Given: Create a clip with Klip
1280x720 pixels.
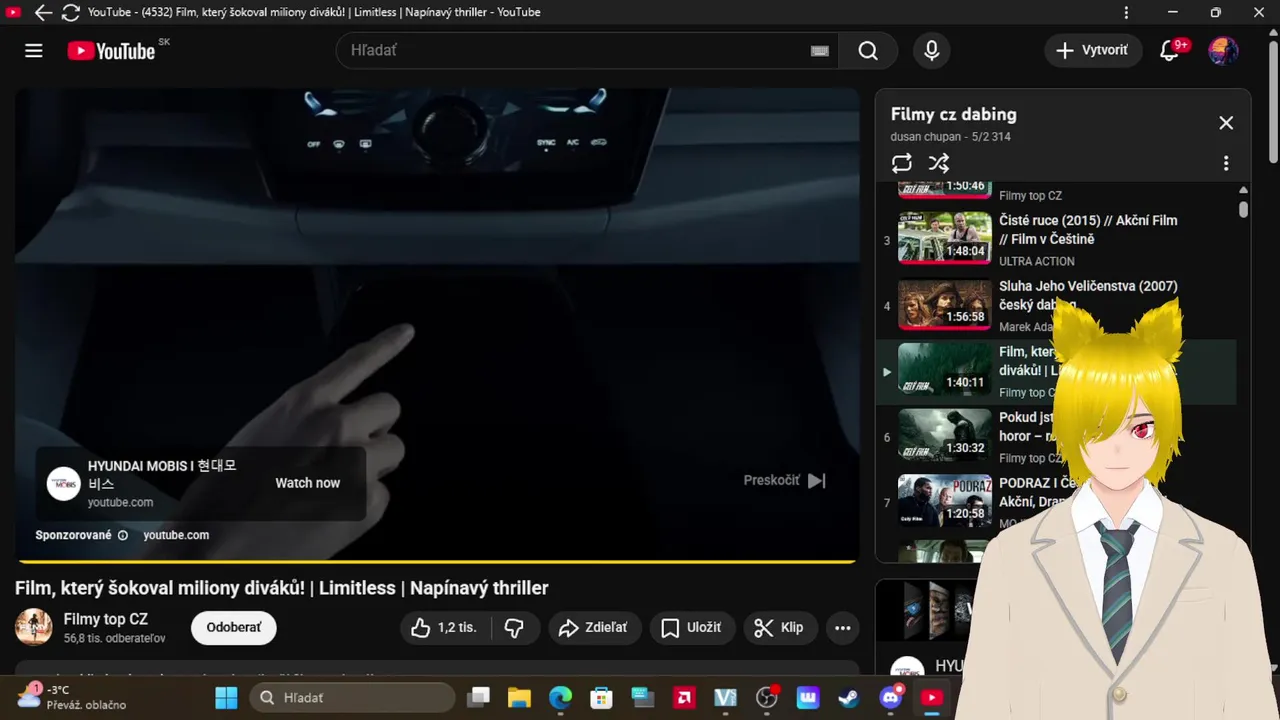Looking at the screenshot, I should click(x=779, y=628).
